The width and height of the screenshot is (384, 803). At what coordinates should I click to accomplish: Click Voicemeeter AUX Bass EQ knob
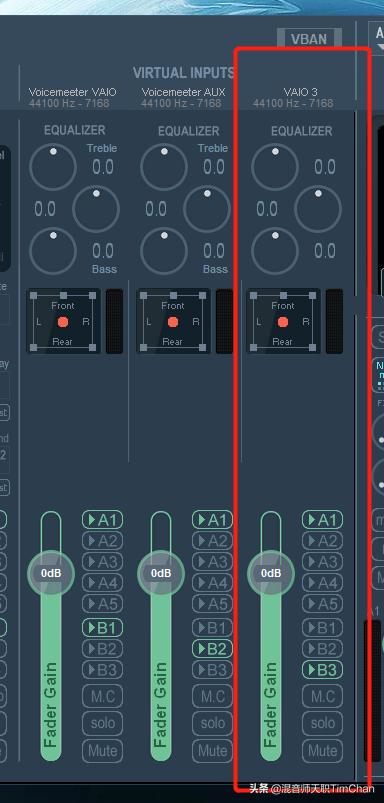[x=164, y=251]
